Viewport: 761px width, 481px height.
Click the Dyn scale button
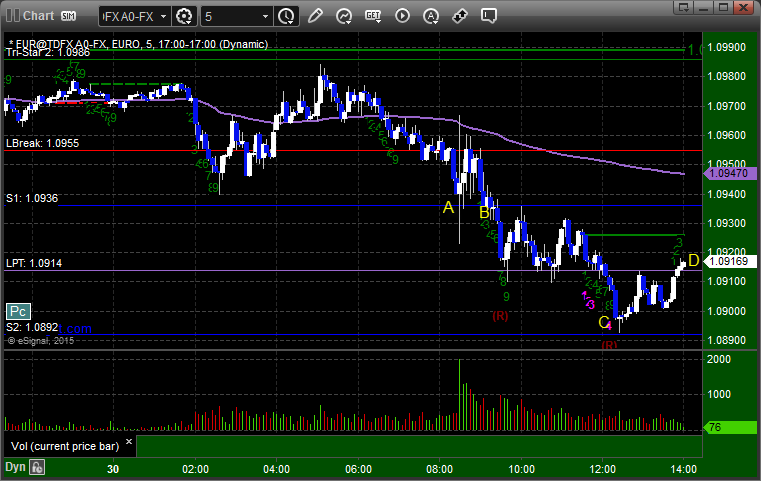[15, 467]
